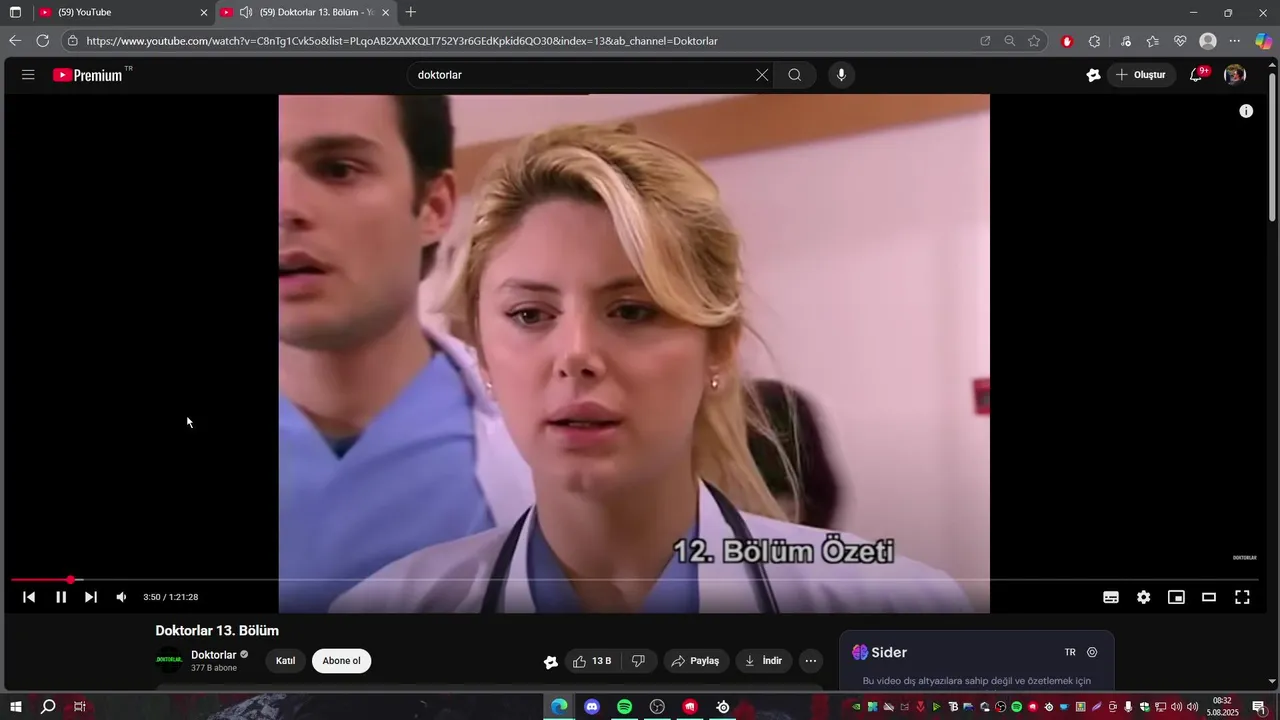Mute the tab via speaker icon
The image size is (1280, 720).
(246, 12)
